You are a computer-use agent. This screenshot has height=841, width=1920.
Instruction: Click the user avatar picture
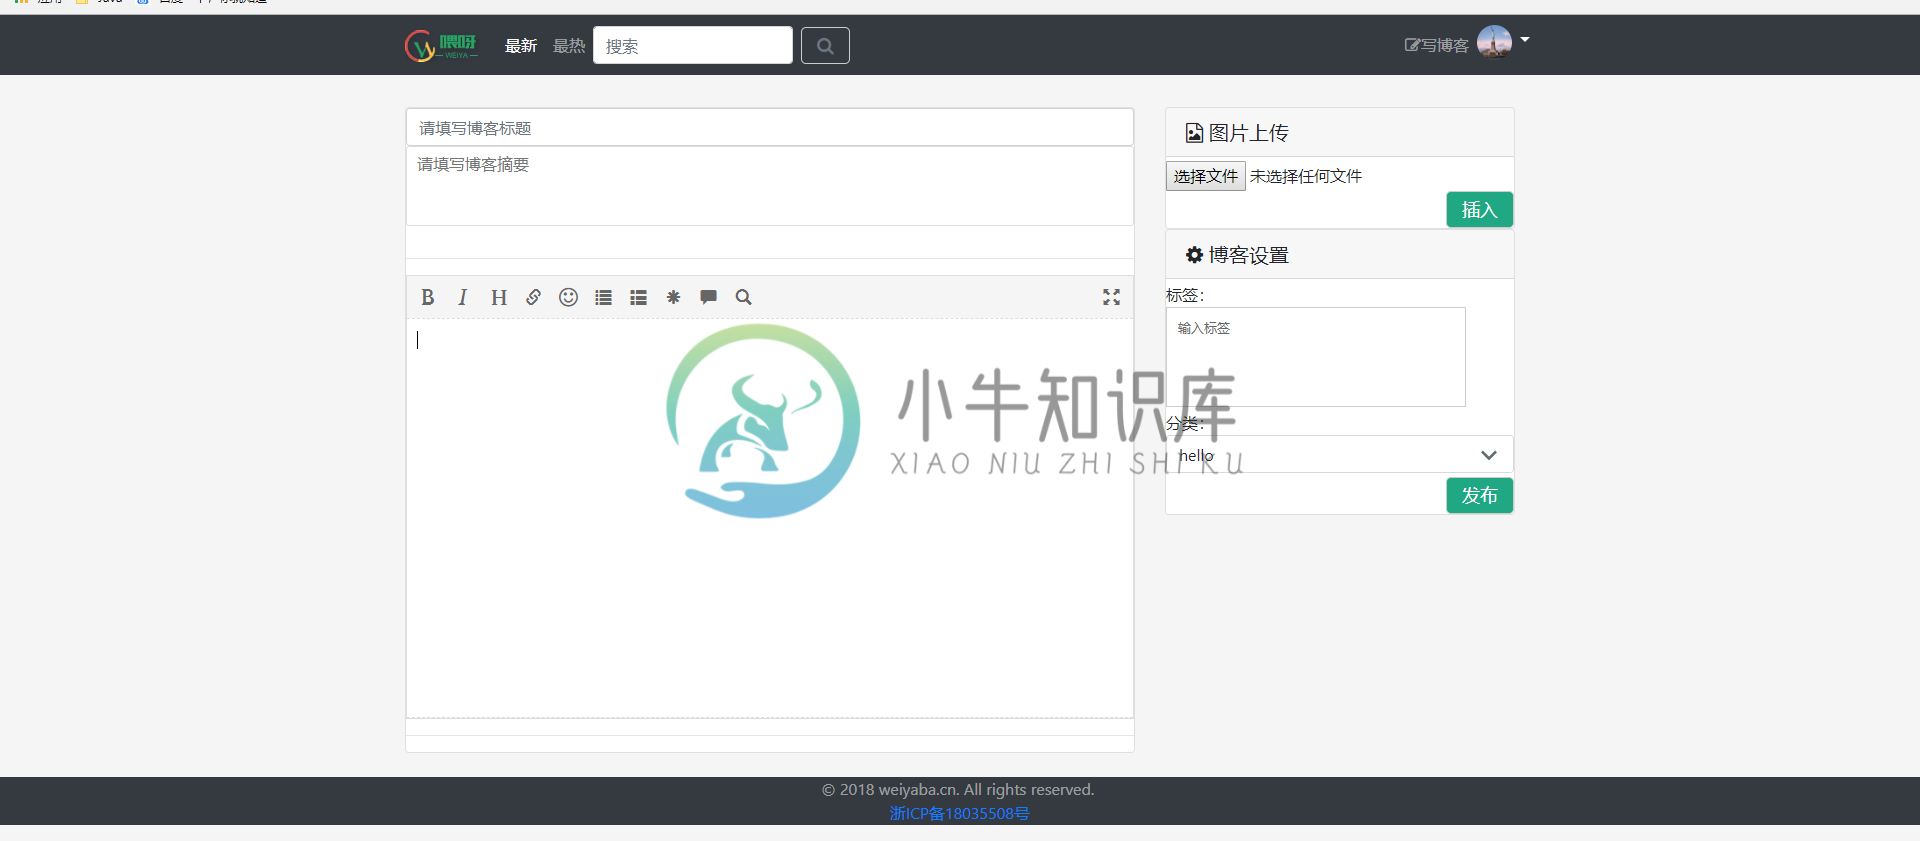tap(1494, 42)
